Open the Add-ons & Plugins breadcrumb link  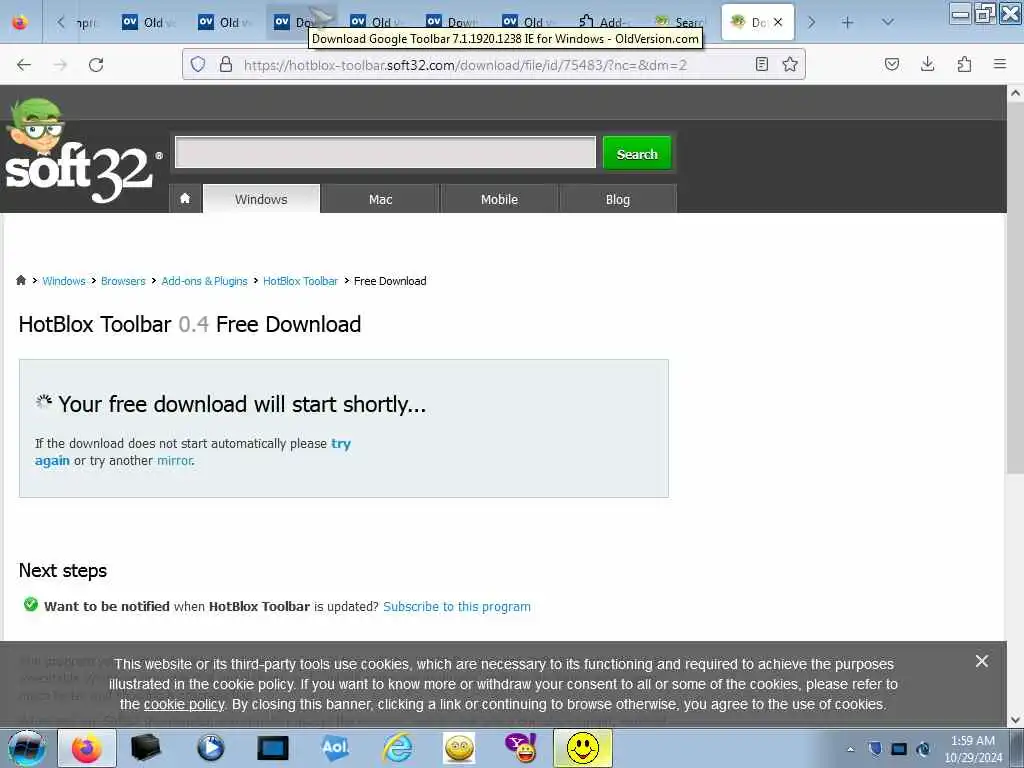[204, 281]
